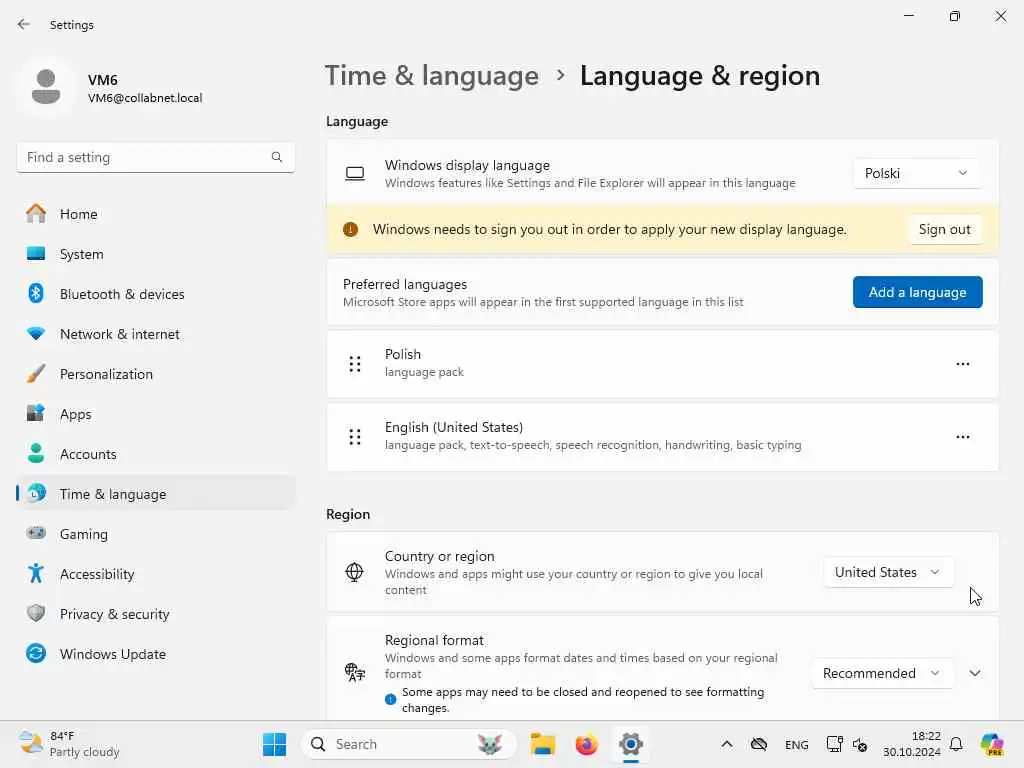Click the warning icon in the sign-out banner

[350, 229]
